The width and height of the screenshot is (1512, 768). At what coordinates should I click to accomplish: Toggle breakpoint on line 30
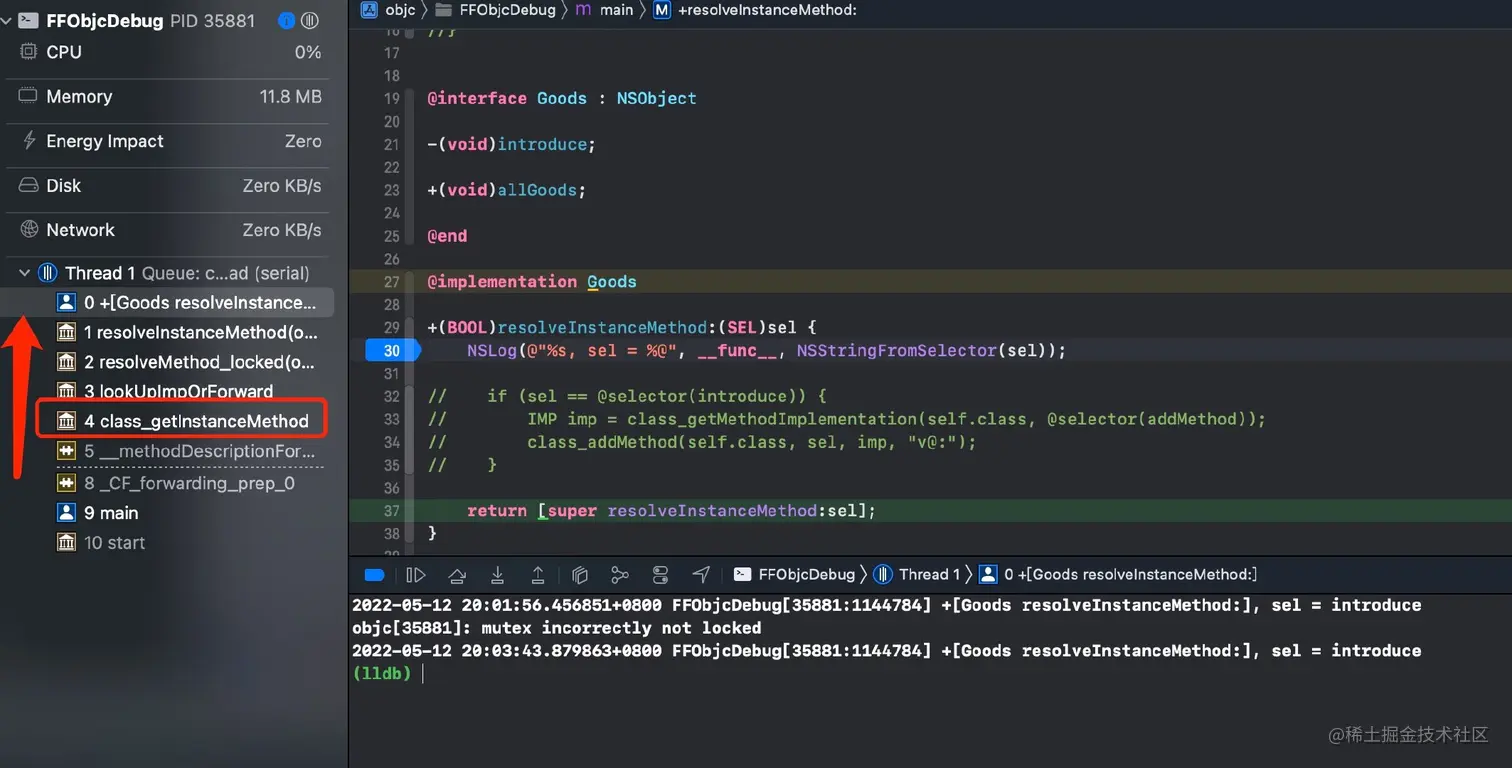pos(392,351)
